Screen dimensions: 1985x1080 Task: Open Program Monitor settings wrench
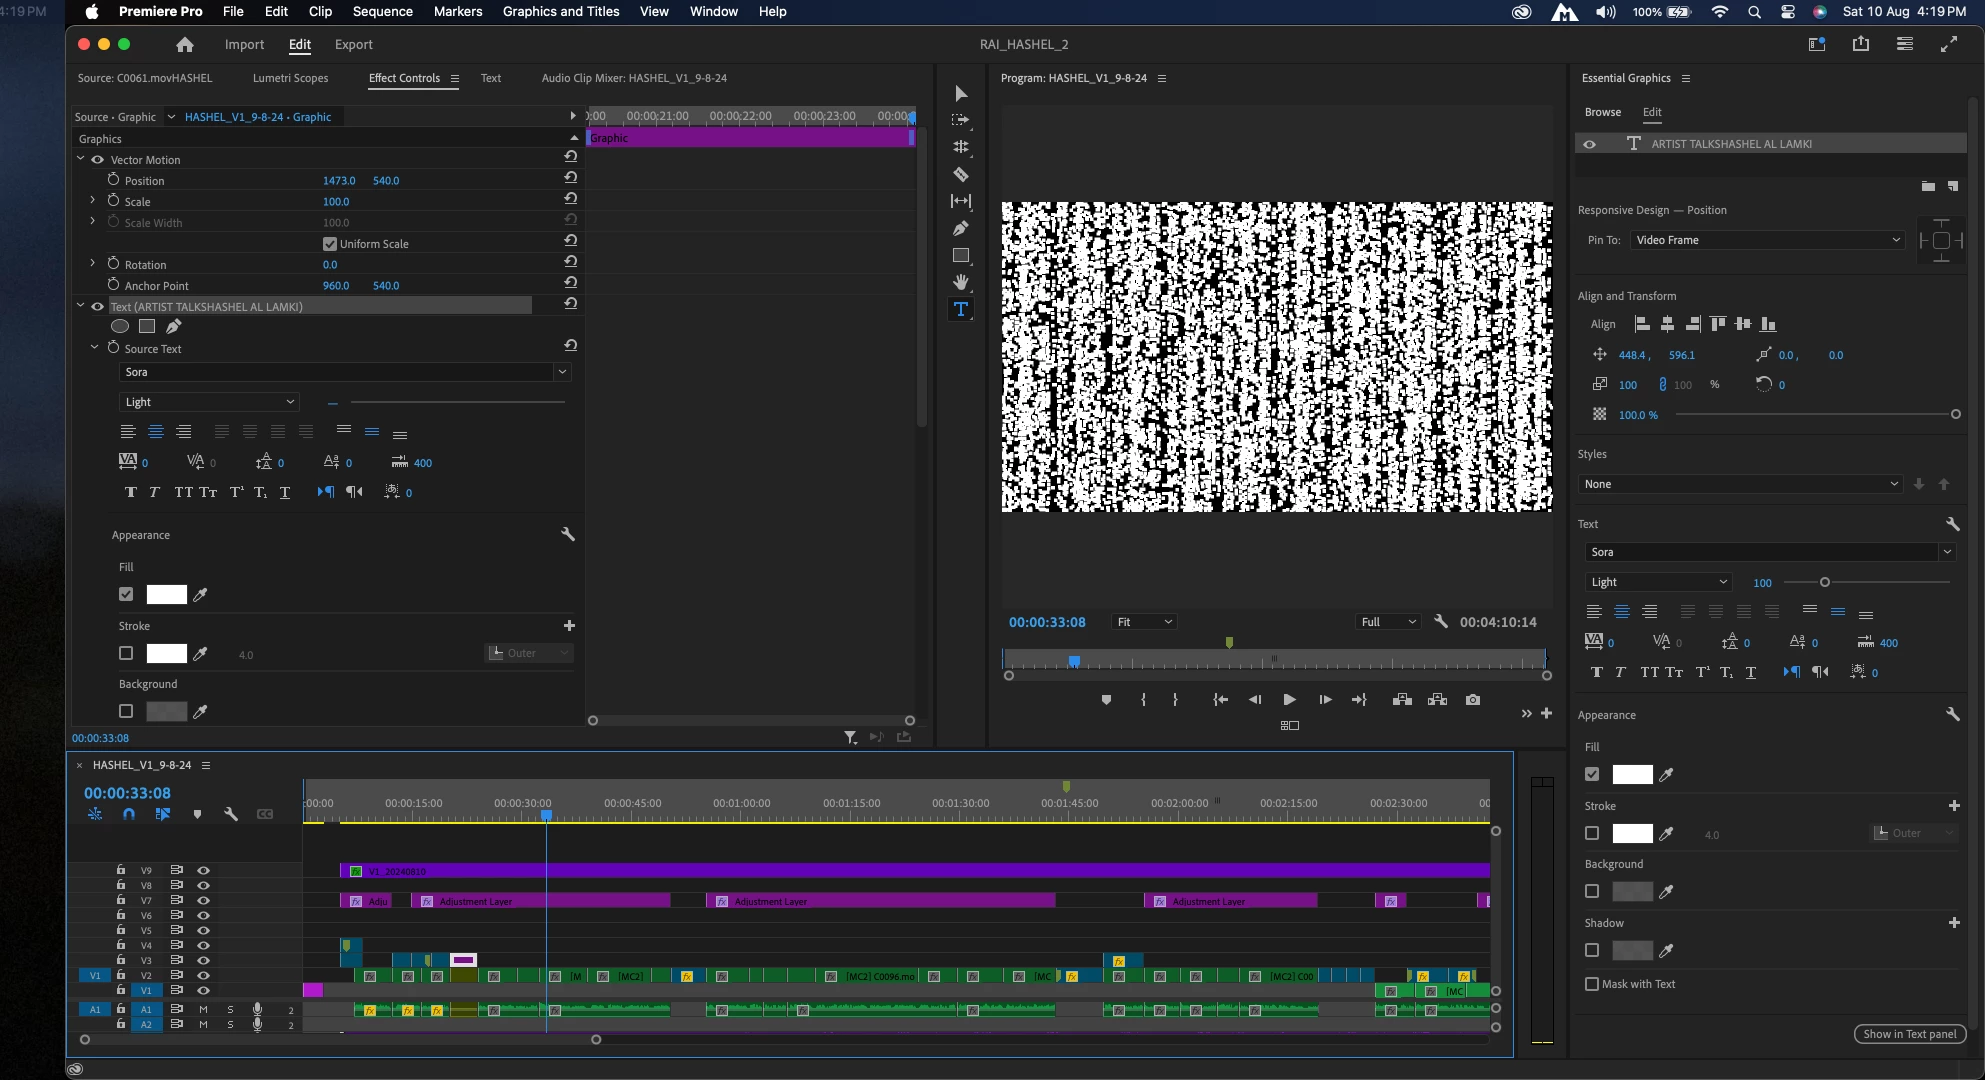1440,621
